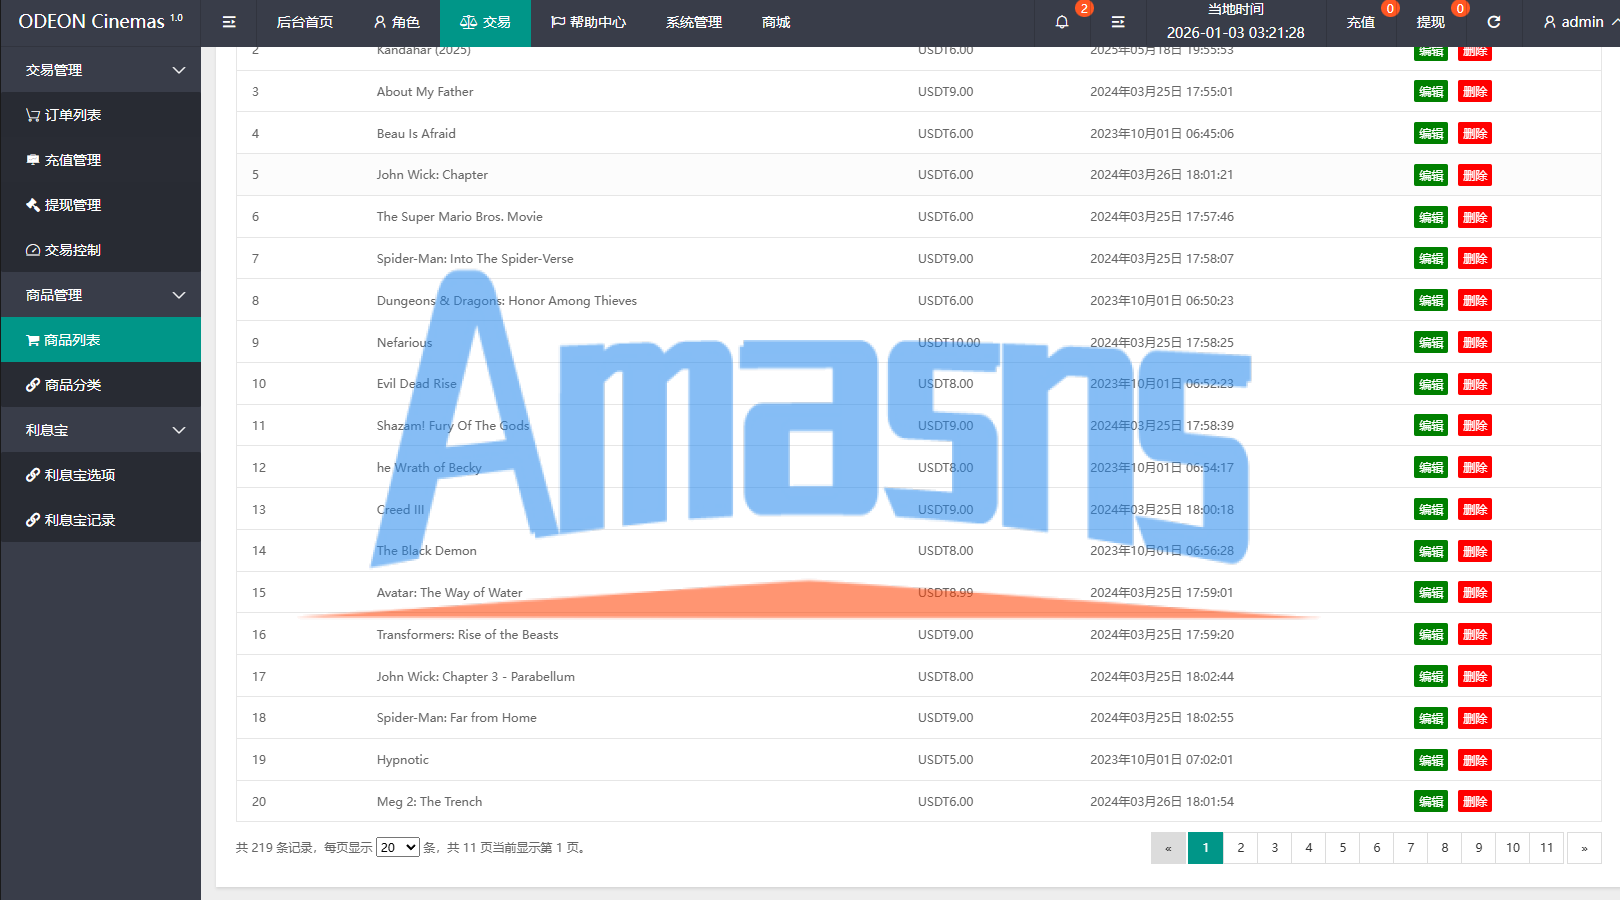Viewport: 1620px width, 900px height.
Task: Click the refresh icon in header
Action: (x=1494, y=22)
